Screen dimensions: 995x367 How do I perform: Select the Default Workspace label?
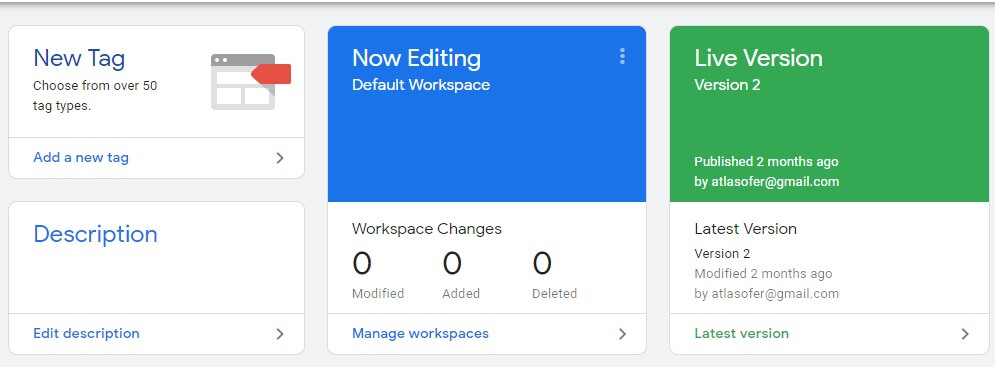pos(421,84)
